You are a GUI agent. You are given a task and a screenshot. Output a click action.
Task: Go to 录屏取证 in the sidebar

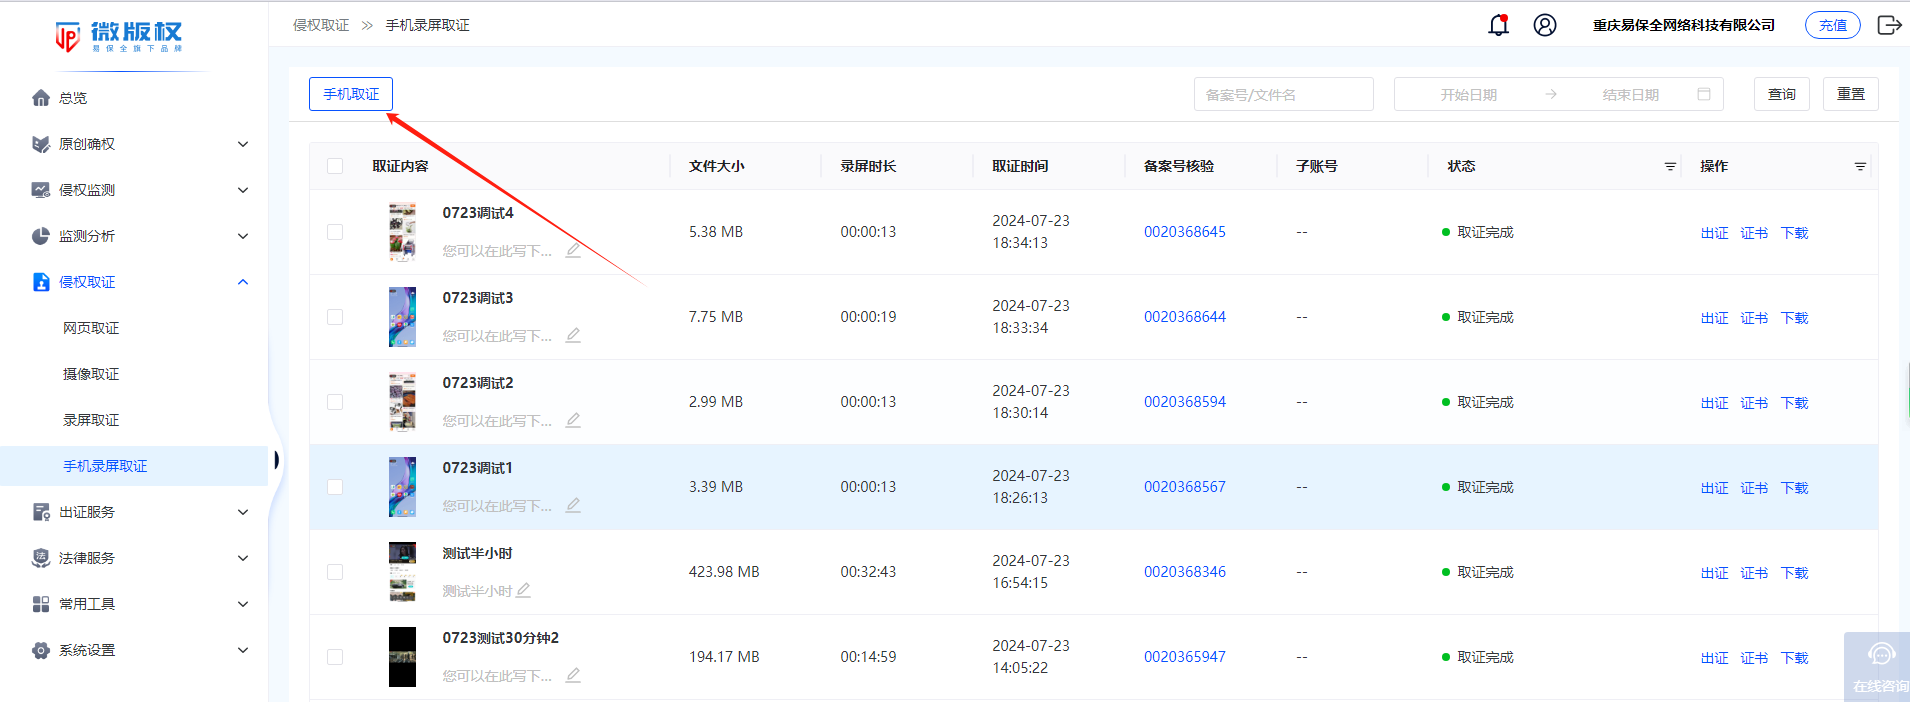91,420
